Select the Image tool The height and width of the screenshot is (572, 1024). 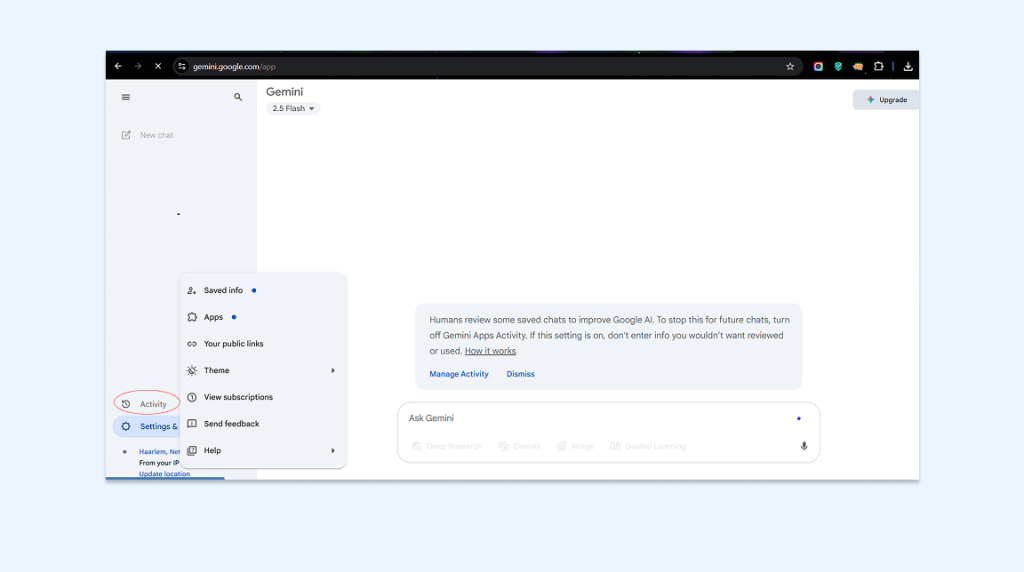point(575,447)
